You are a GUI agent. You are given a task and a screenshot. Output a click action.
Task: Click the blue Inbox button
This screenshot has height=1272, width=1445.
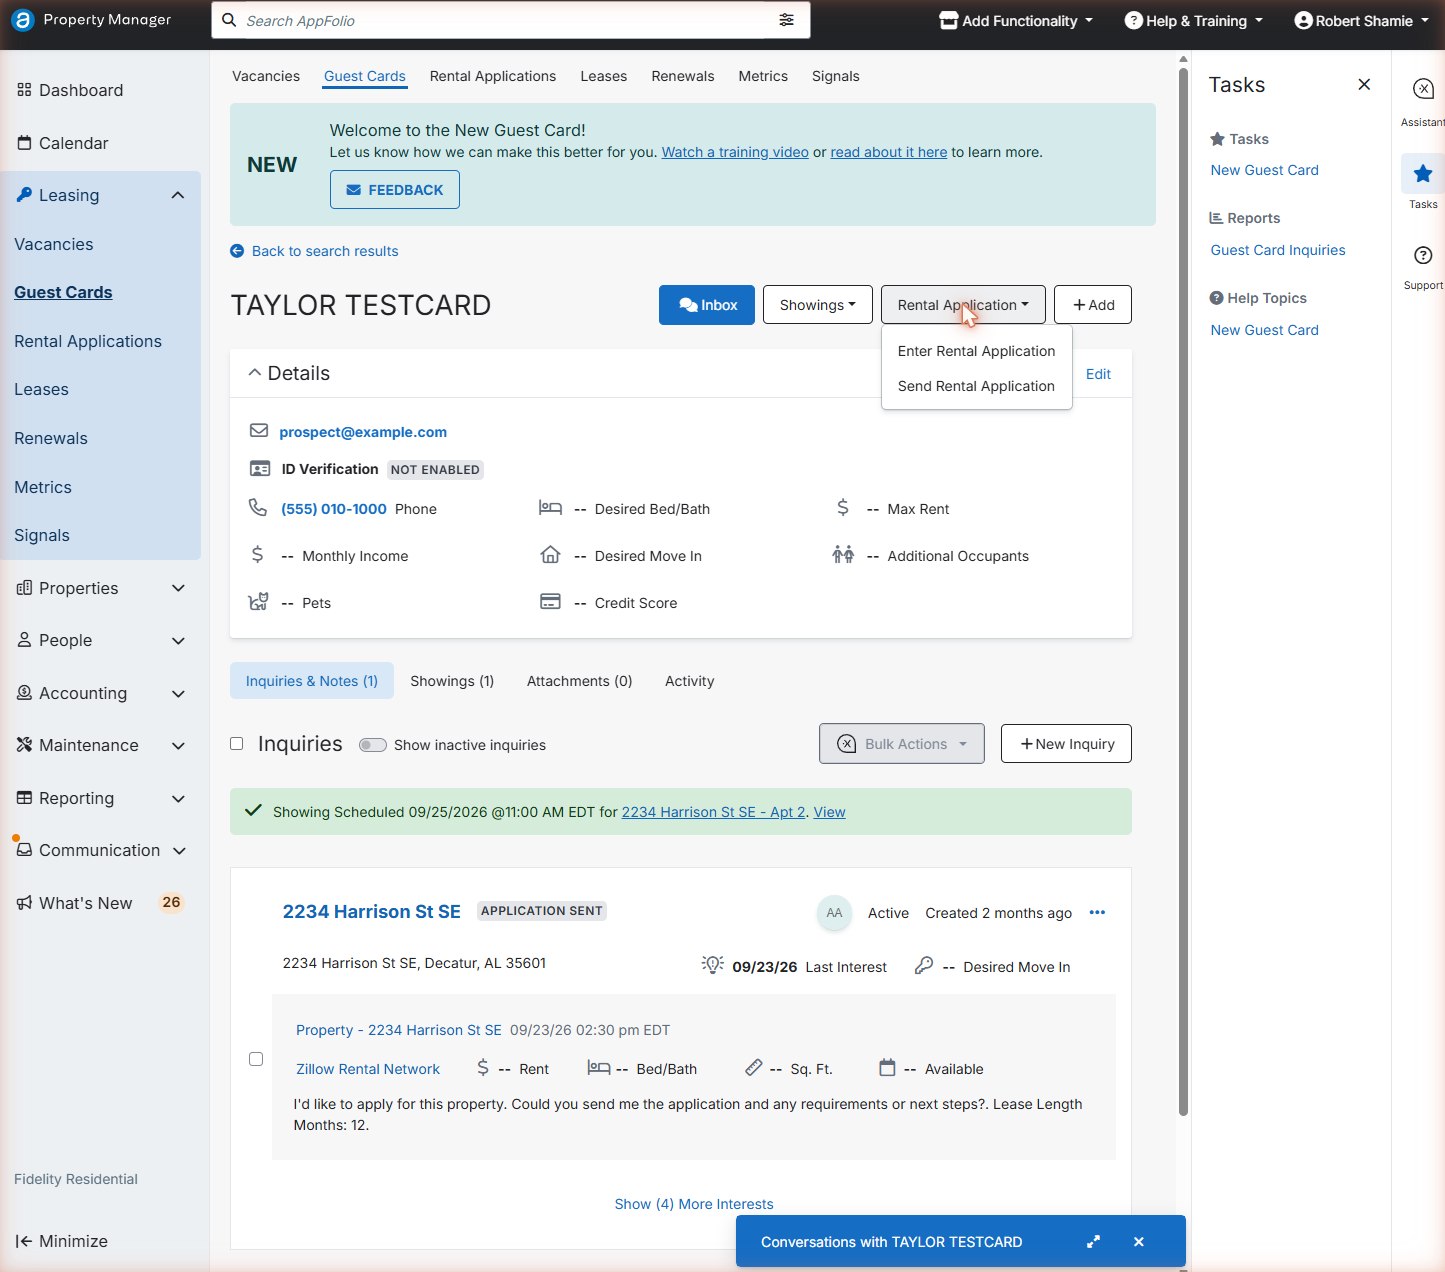click(x=707, y=305)
